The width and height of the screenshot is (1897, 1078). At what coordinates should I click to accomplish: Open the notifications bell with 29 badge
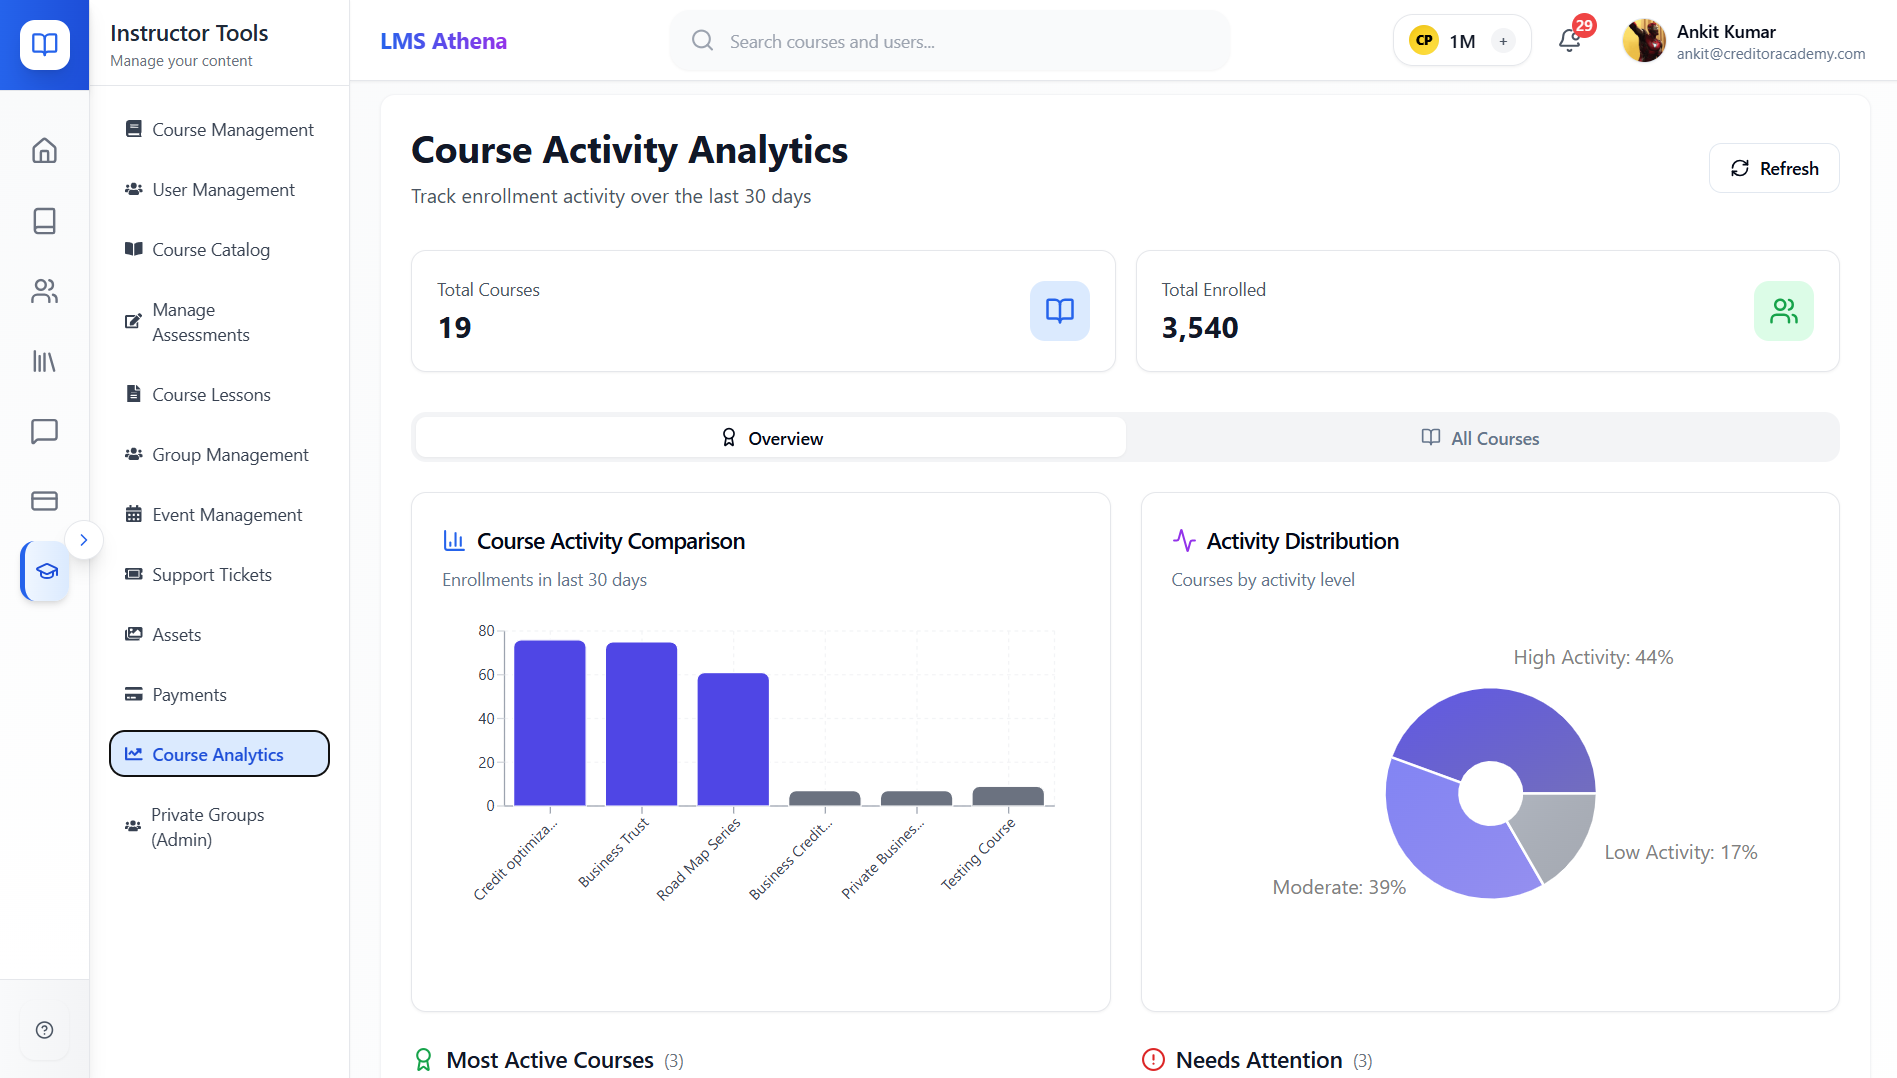[1570, 41]
